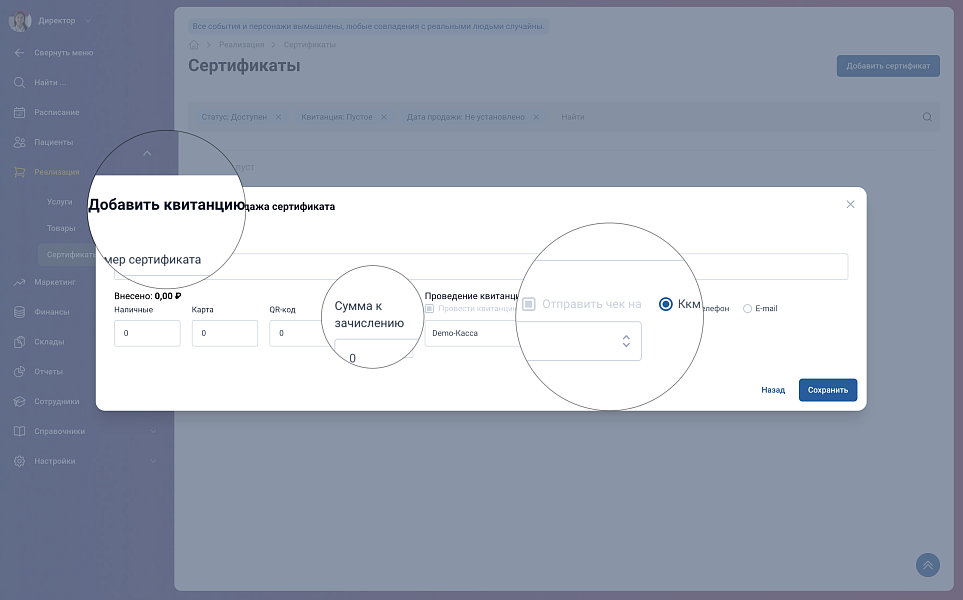The height and width of the screenshot is (600, 963).
Task: Remove the Статус: Доступен filter chip
Action: pos(278,117)
